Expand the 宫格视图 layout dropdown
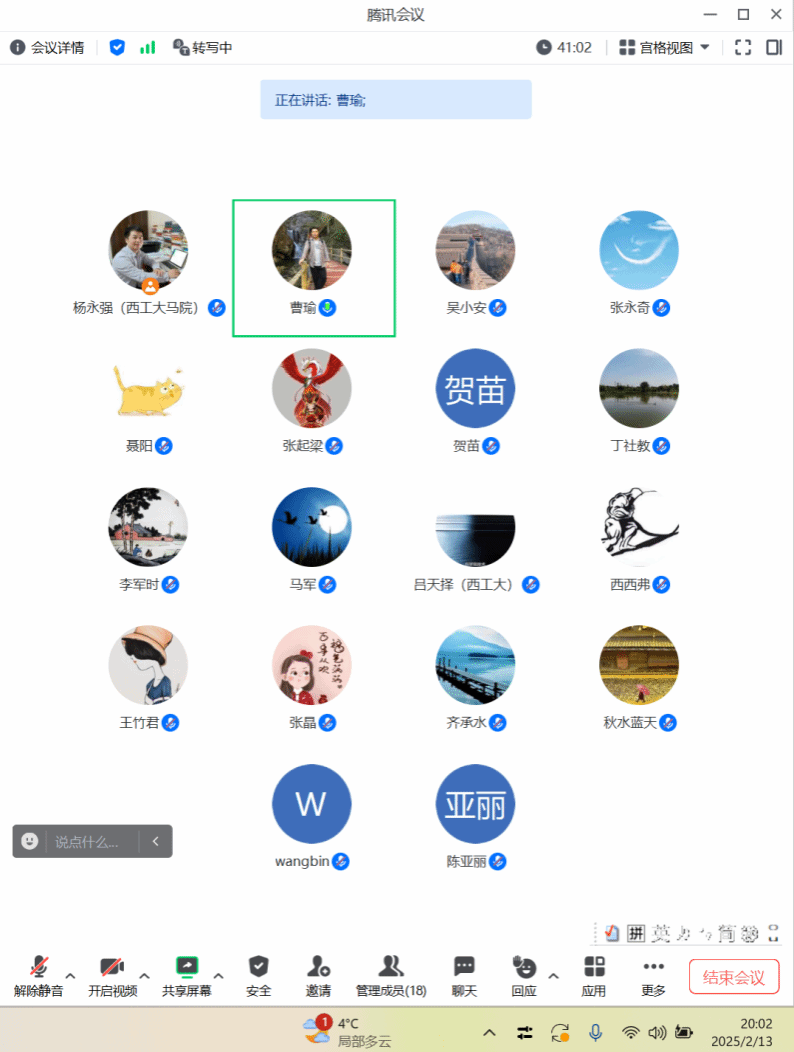Viewport: 794px width, 1052px height. coord(664,48)
